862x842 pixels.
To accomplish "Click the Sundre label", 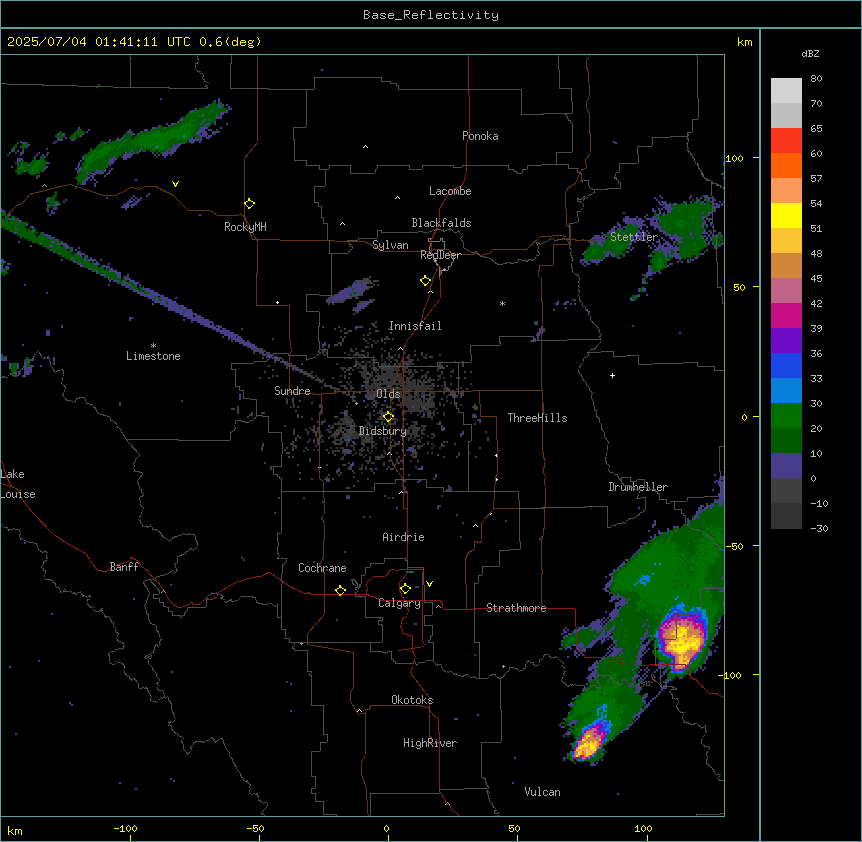I will coord(292,391).
